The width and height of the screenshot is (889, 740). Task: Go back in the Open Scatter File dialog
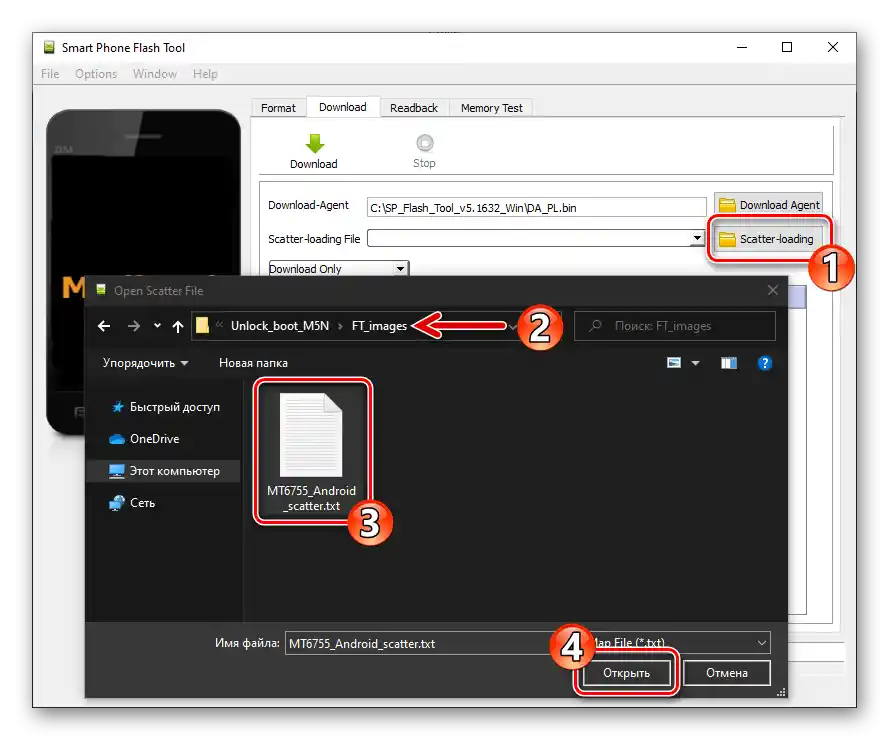pyautogui.click(x=104, y=326)
